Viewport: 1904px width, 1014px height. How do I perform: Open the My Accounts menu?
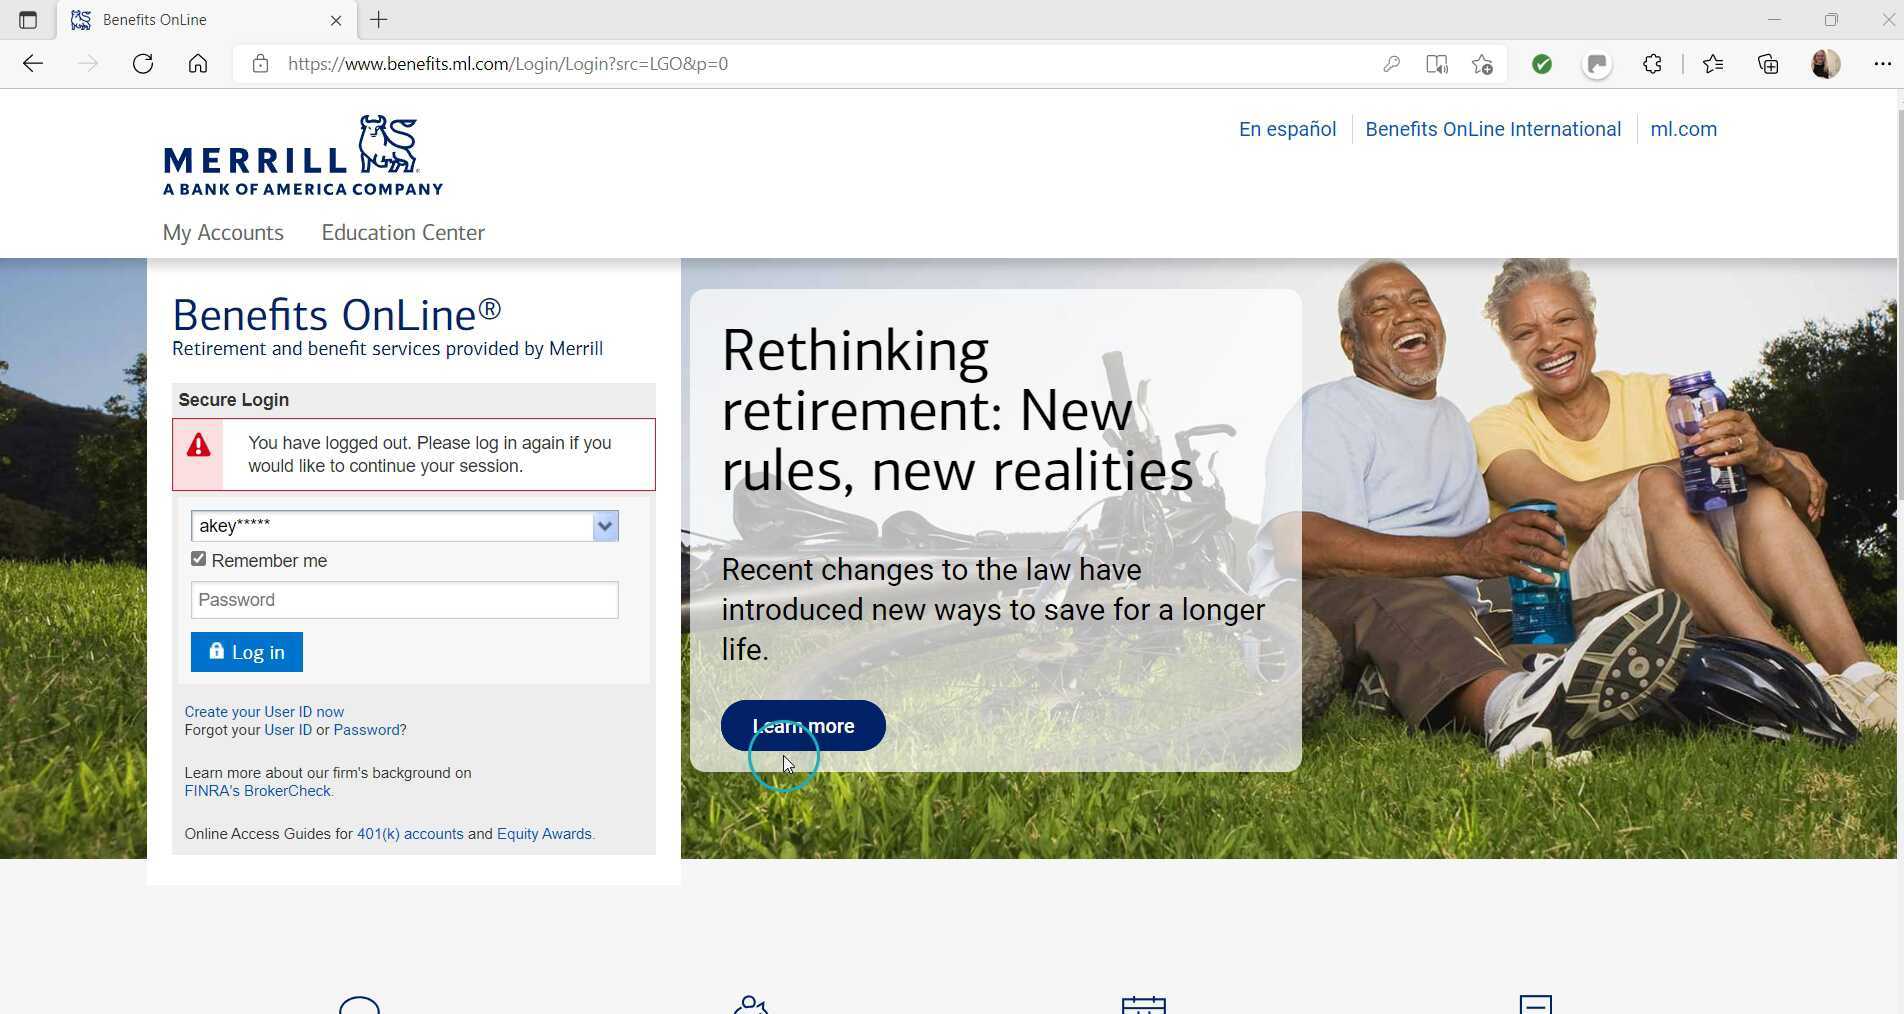(222, 232)
